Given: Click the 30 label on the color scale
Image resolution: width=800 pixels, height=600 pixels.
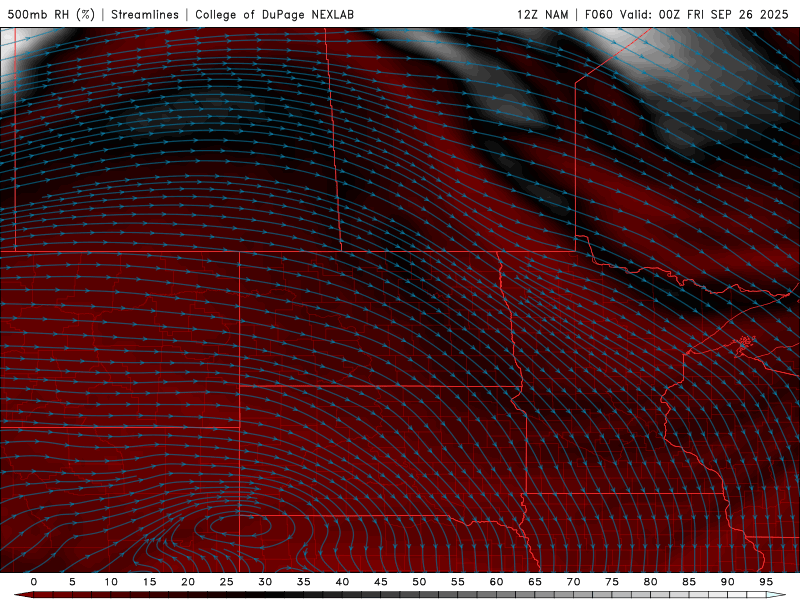Looking at the screenshot, I should click(265, 582).
